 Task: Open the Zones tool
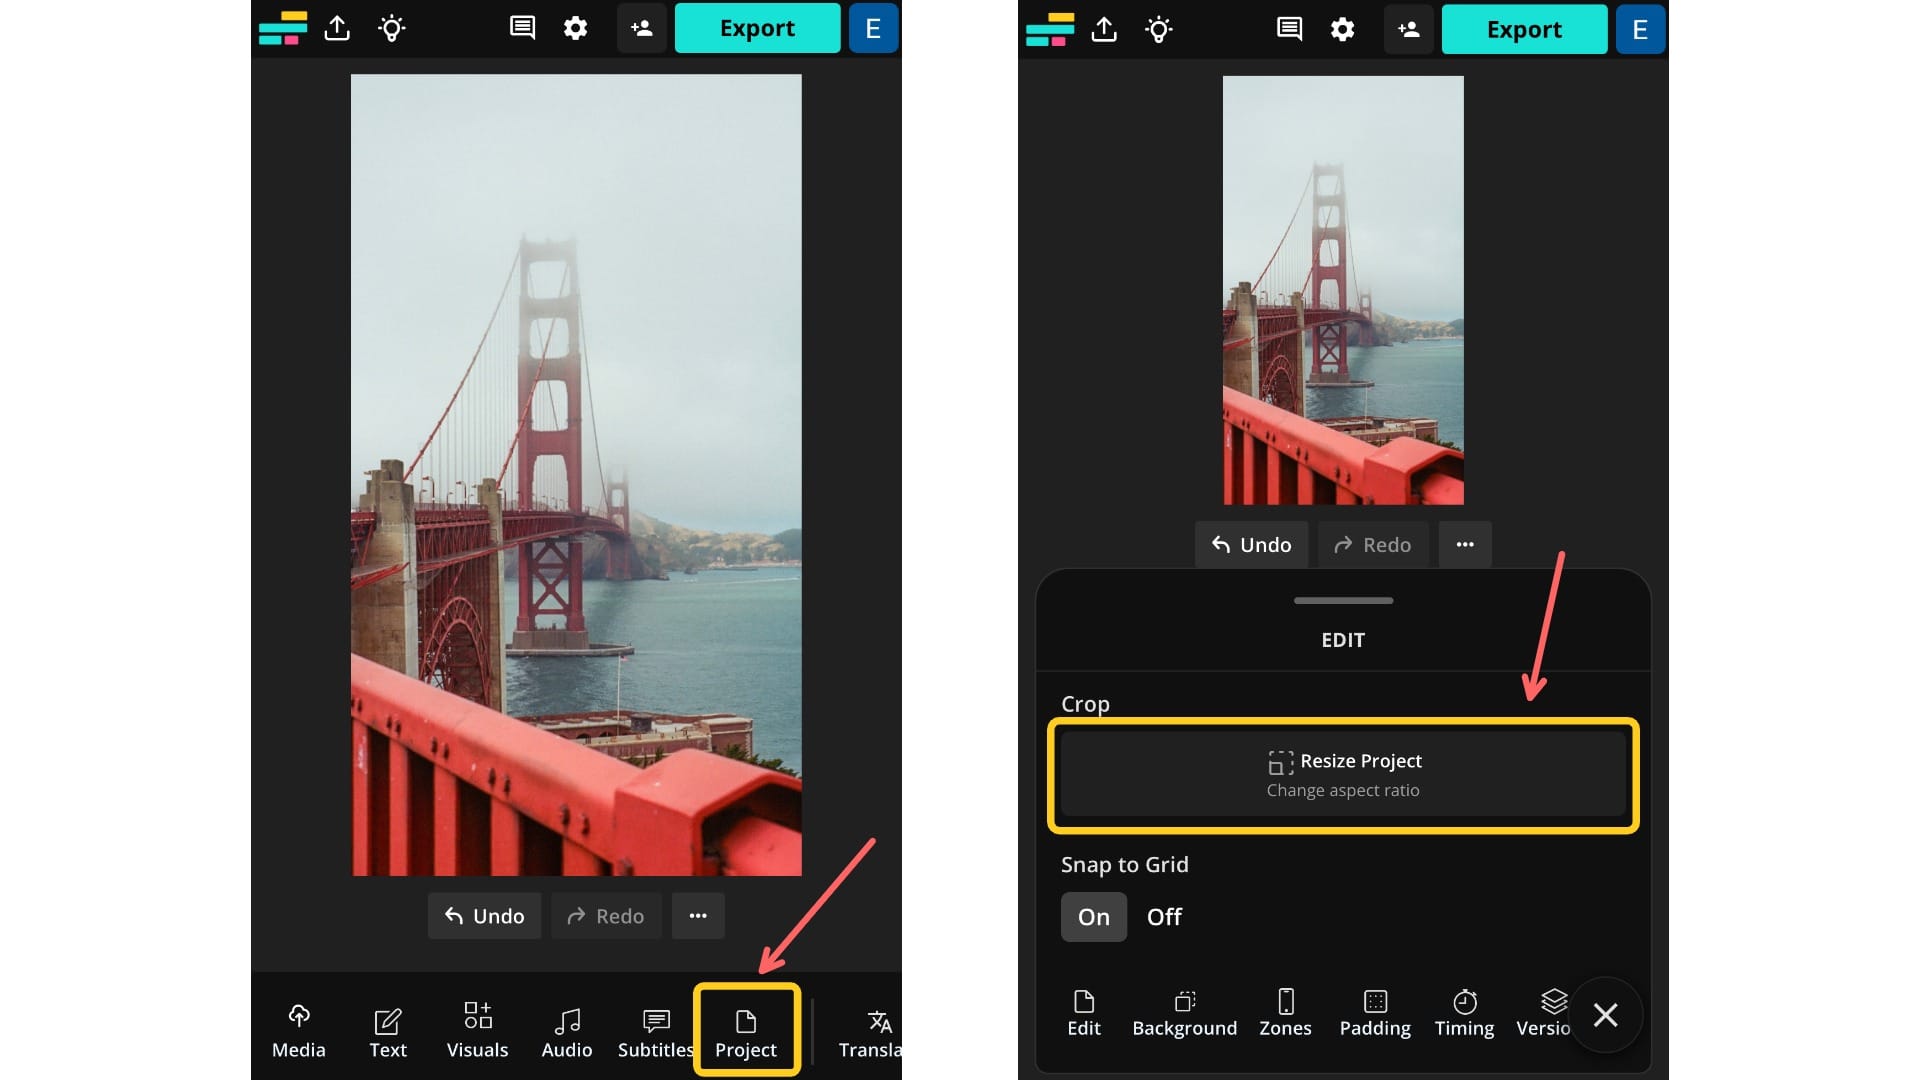pos(1285,1012)
